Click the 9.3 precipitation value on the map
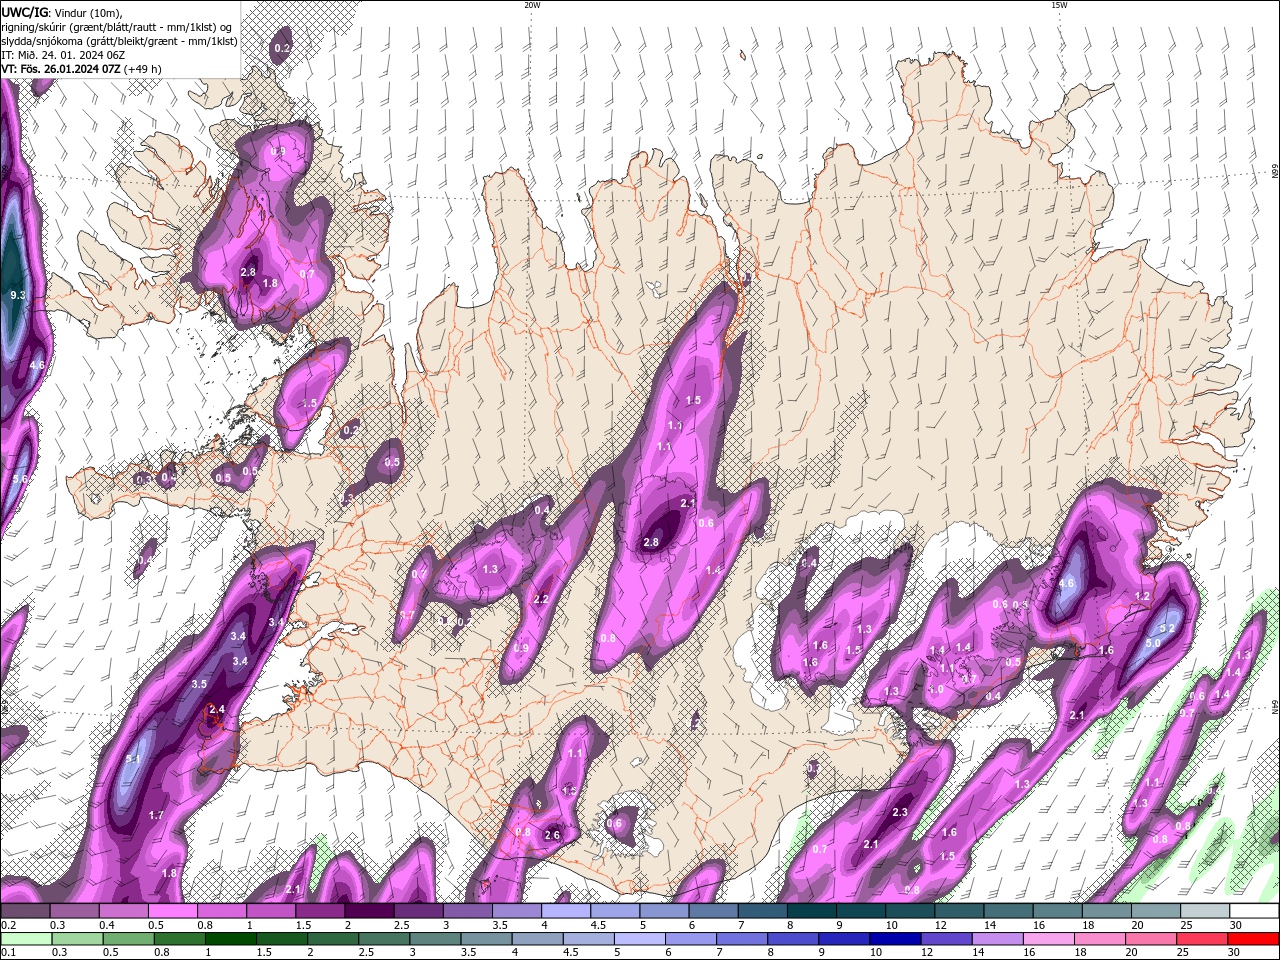This screenshot has width=1280, height=960. 18,296
